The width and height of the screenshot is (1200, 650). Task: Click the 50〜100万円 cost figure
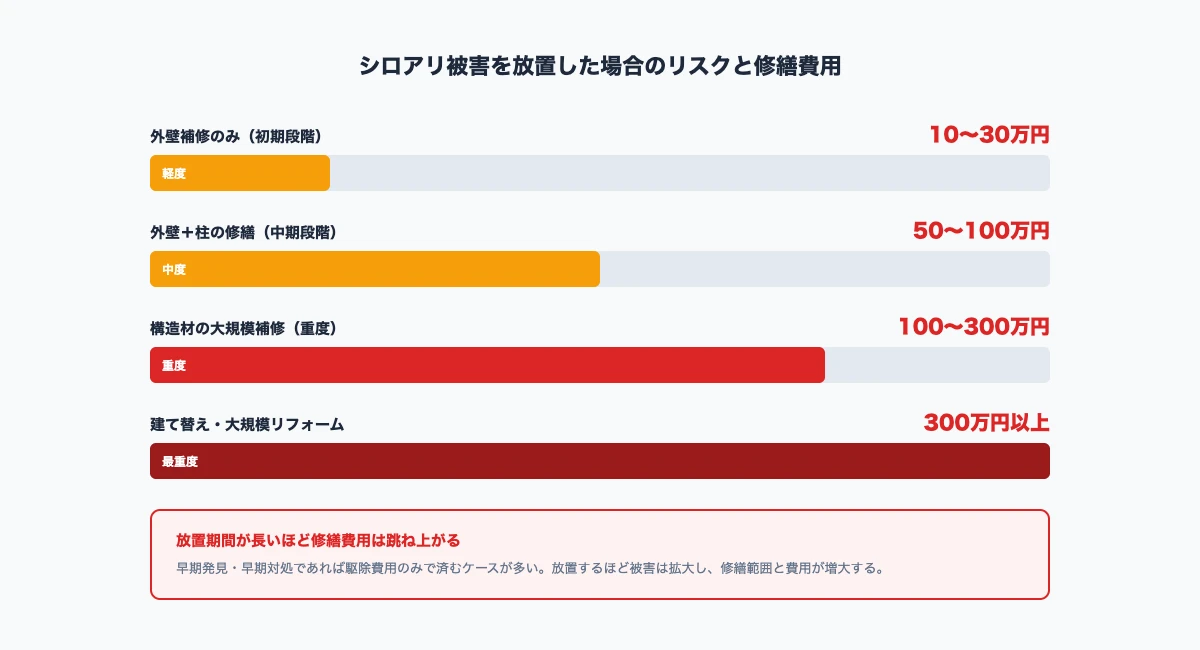coord(981,231)
